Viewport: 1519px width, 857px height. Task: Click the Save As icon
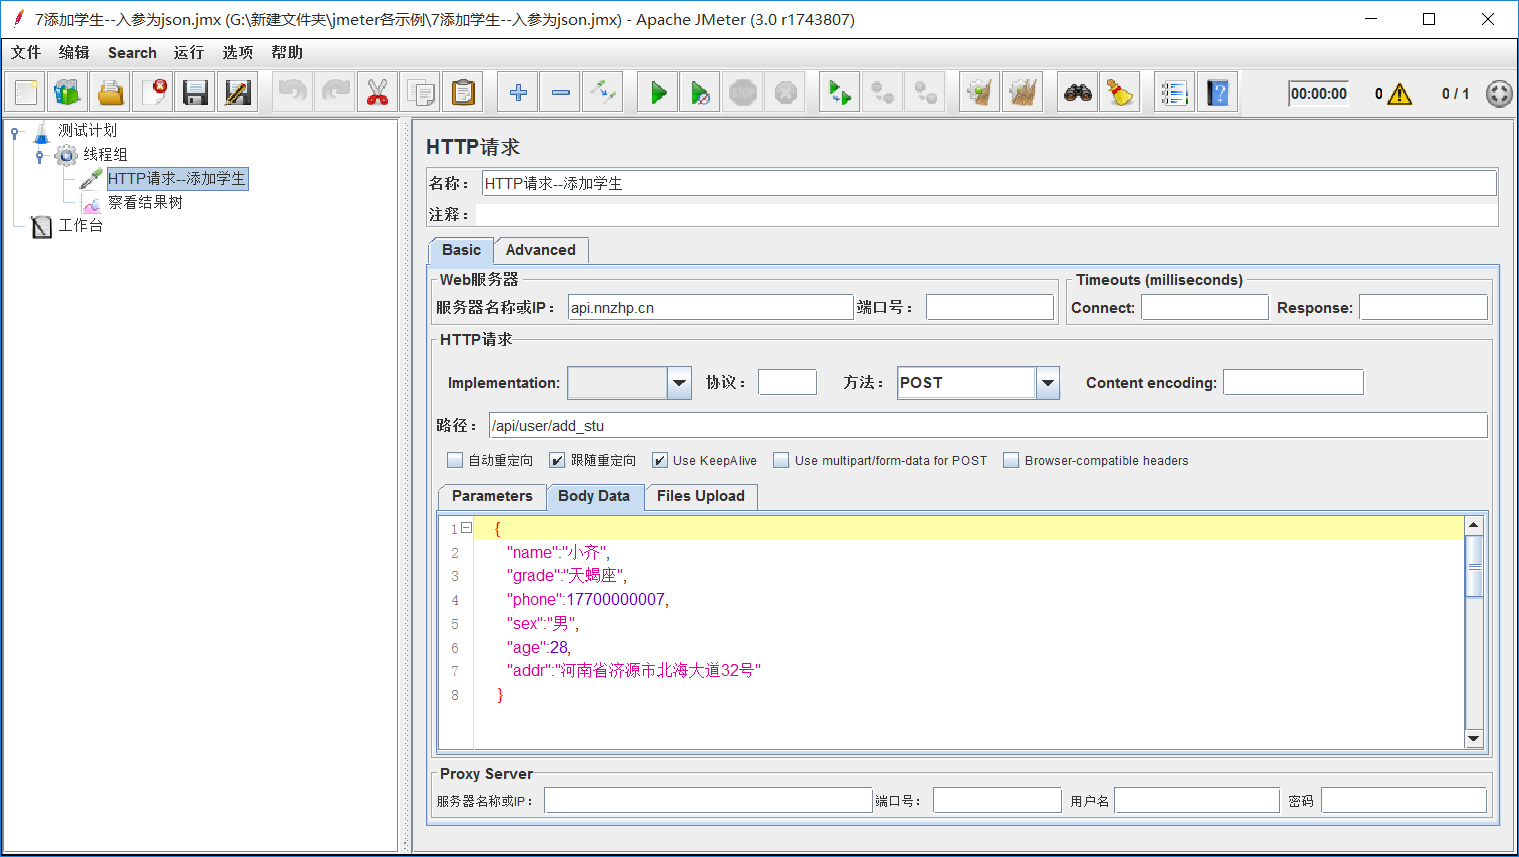pyautogui.click(x=238, y=93)
